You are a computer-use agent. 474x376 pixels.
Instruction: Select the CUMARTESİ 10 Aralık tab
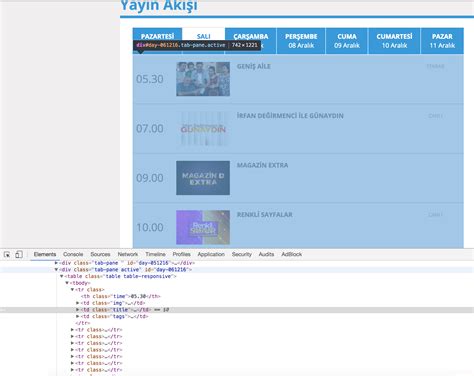click(394, 41)
